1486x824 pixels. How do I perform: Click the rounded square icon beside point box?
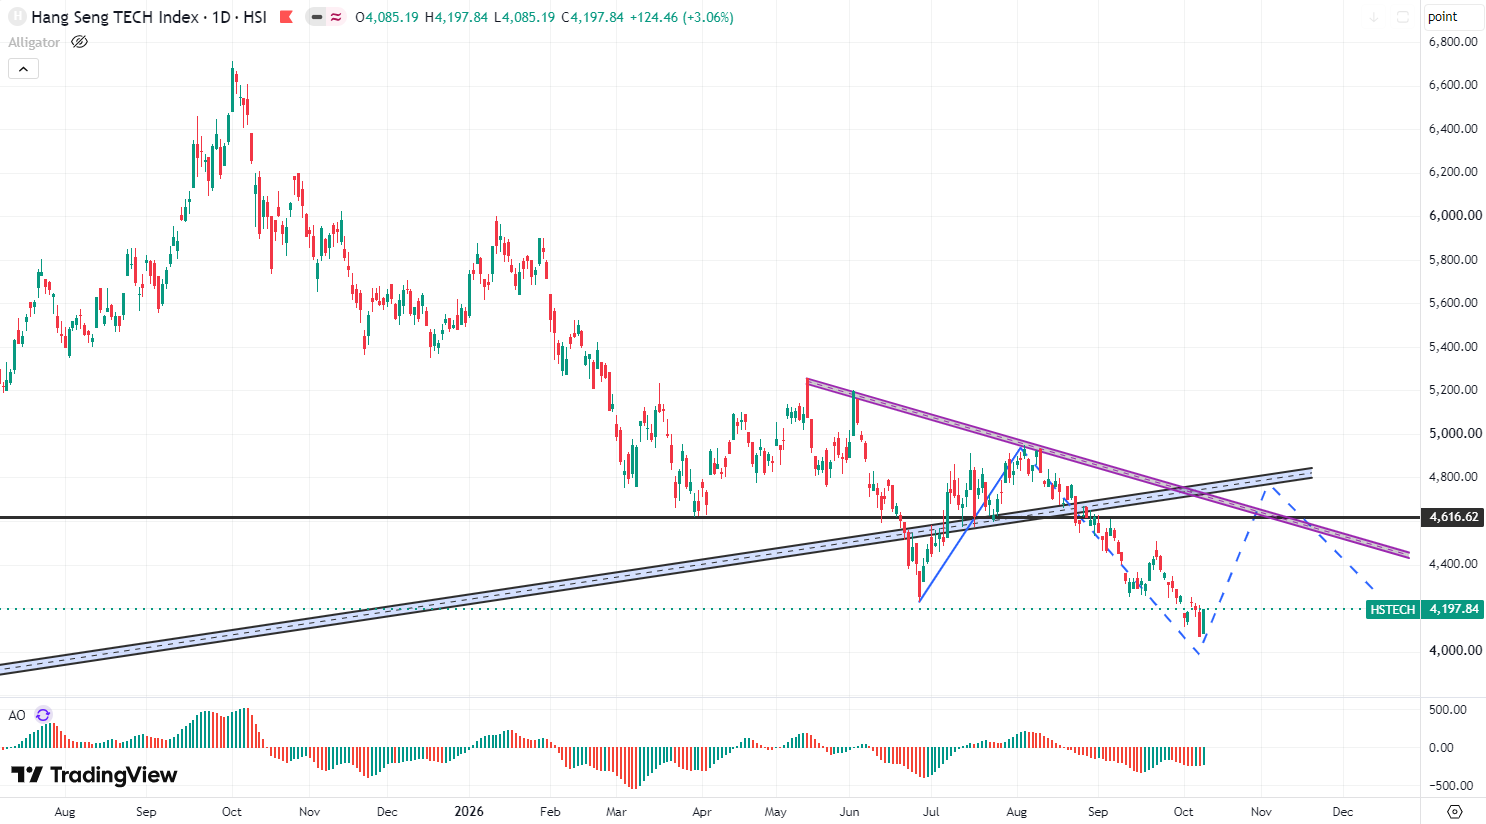[1402, 17]
